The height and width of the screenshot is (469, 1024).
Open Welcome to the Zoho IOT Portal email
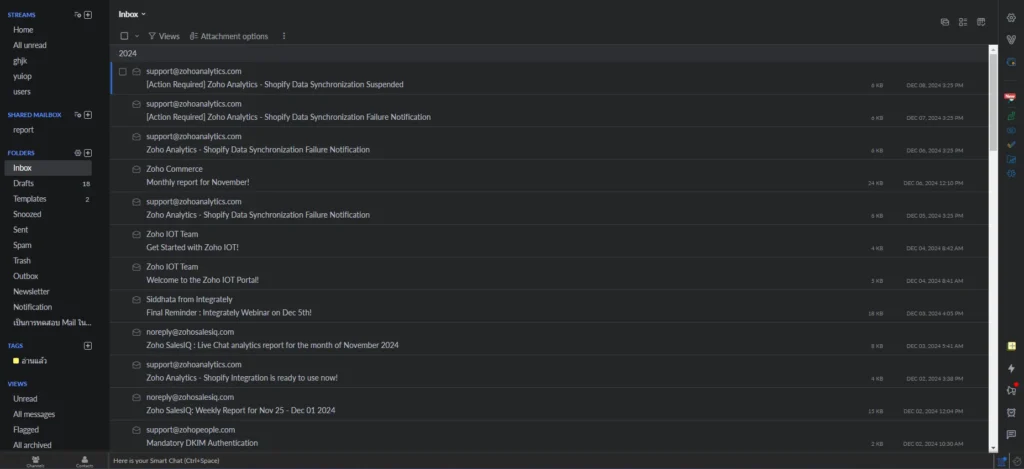(x=549, y=274)
